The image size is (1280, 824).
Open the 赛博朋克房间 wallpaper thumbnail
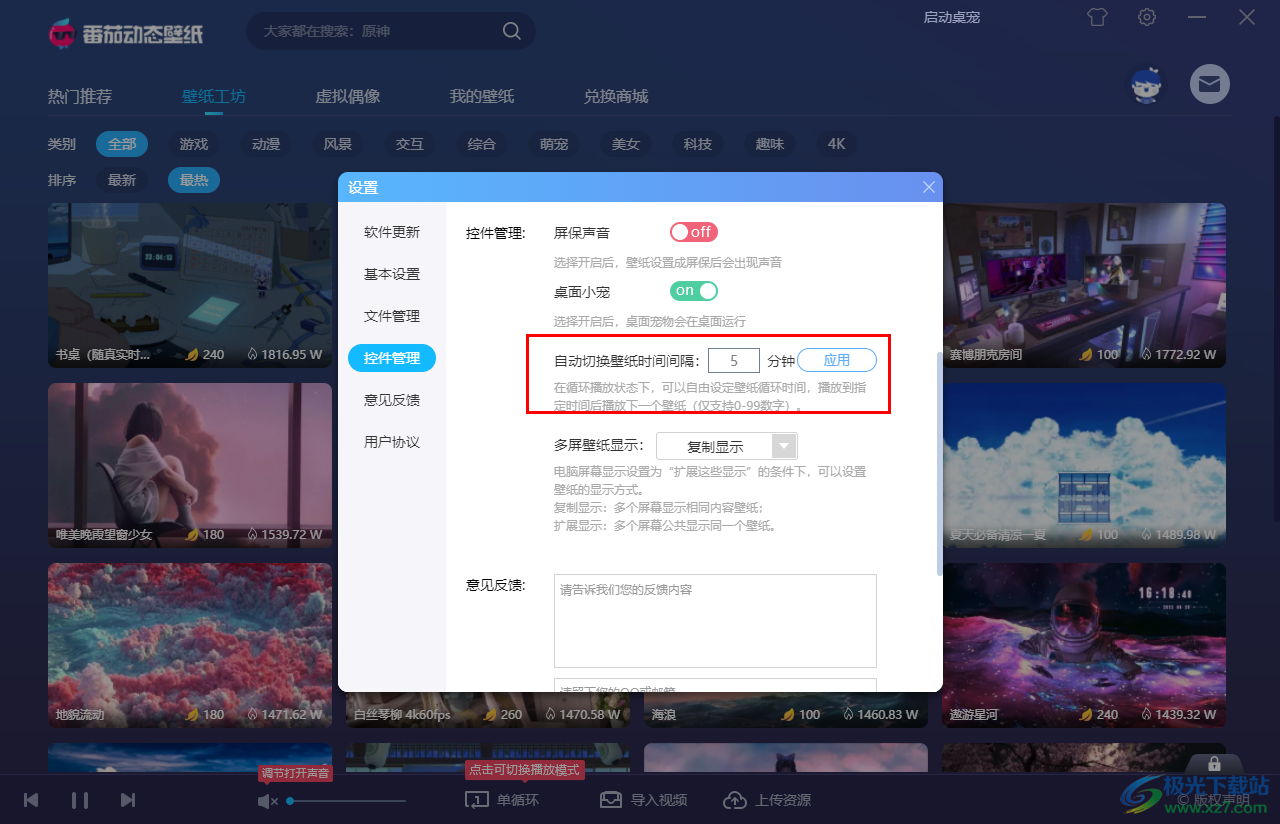[x=1084, y=285]
